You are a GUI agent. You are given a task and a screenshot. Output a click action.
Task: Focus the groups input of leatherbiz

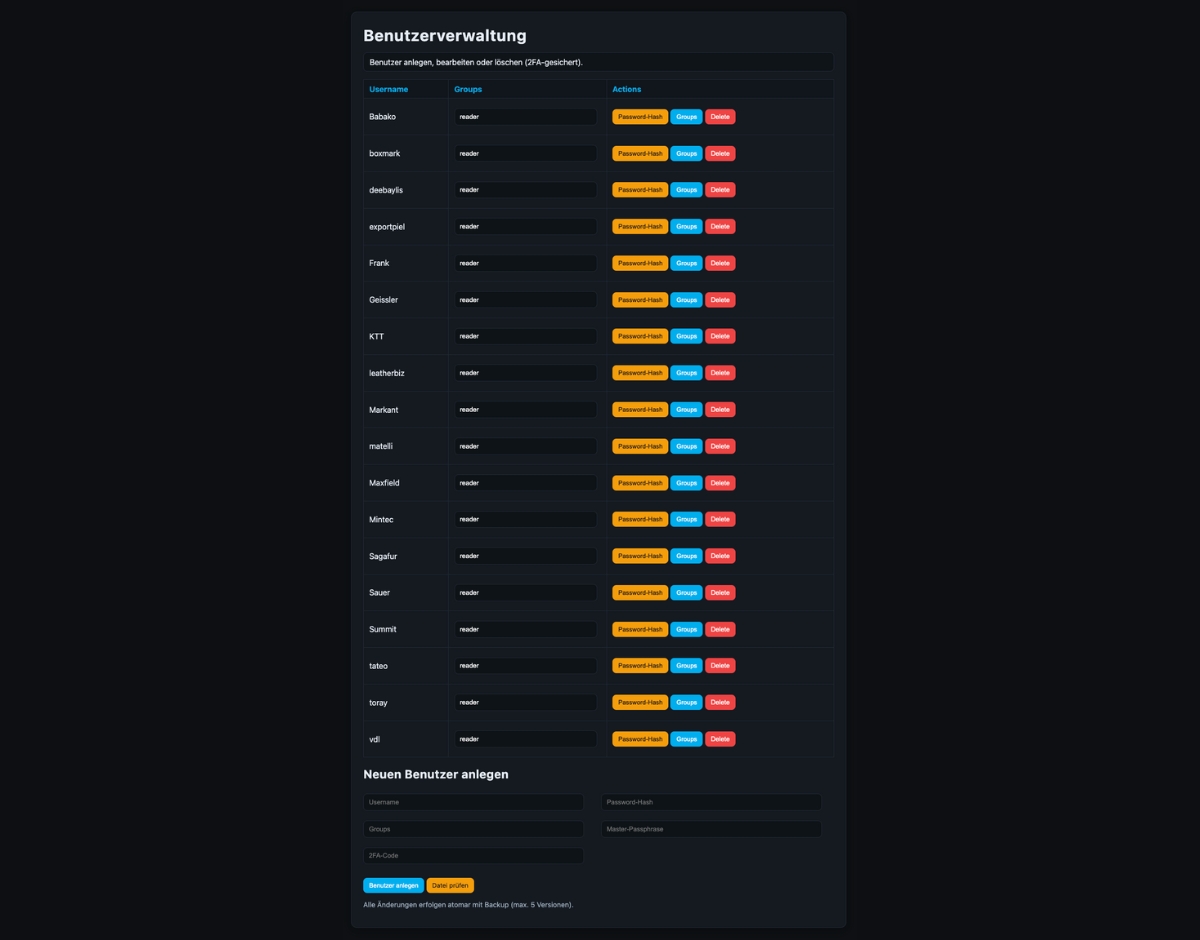pyautogui.click(x=525, y=373)
